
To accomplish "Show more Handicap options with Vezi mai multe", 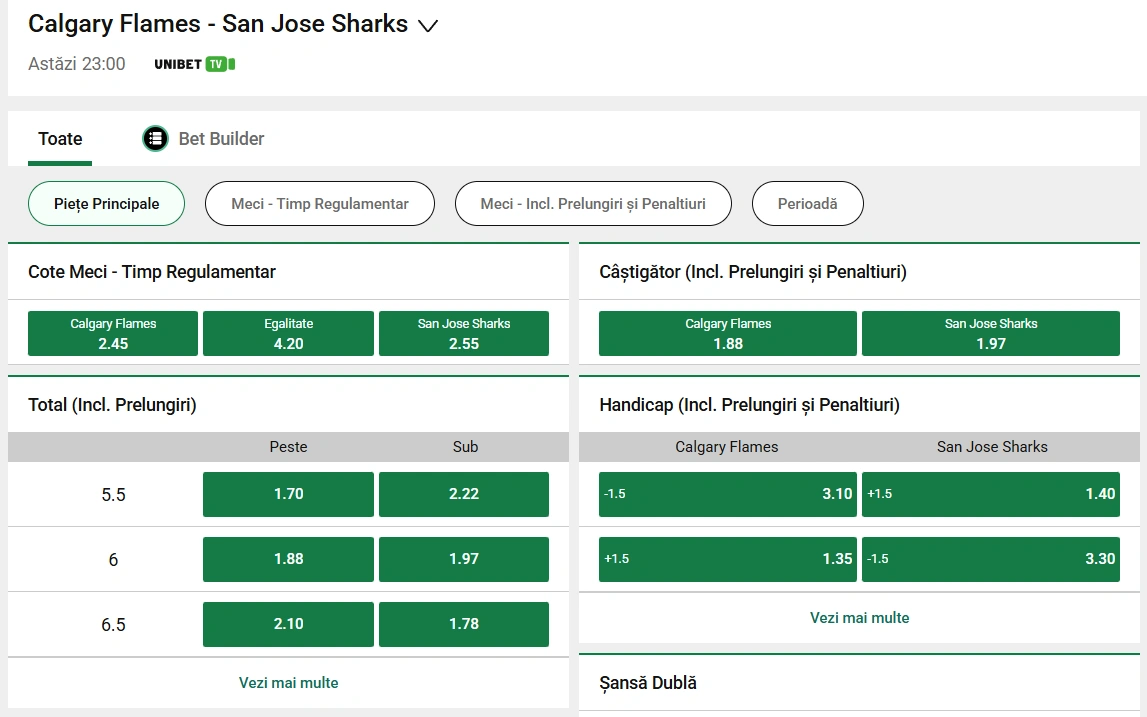I will 859,617.
